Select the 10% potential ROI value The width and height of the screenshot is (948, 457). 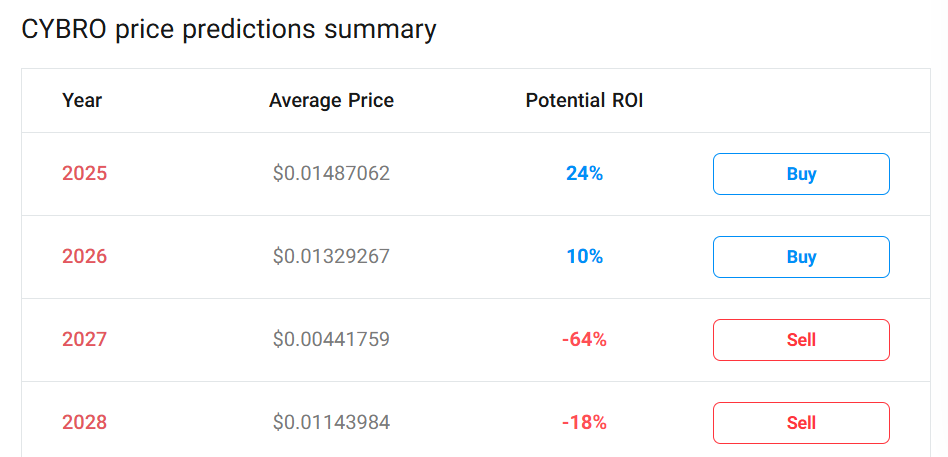584,257
